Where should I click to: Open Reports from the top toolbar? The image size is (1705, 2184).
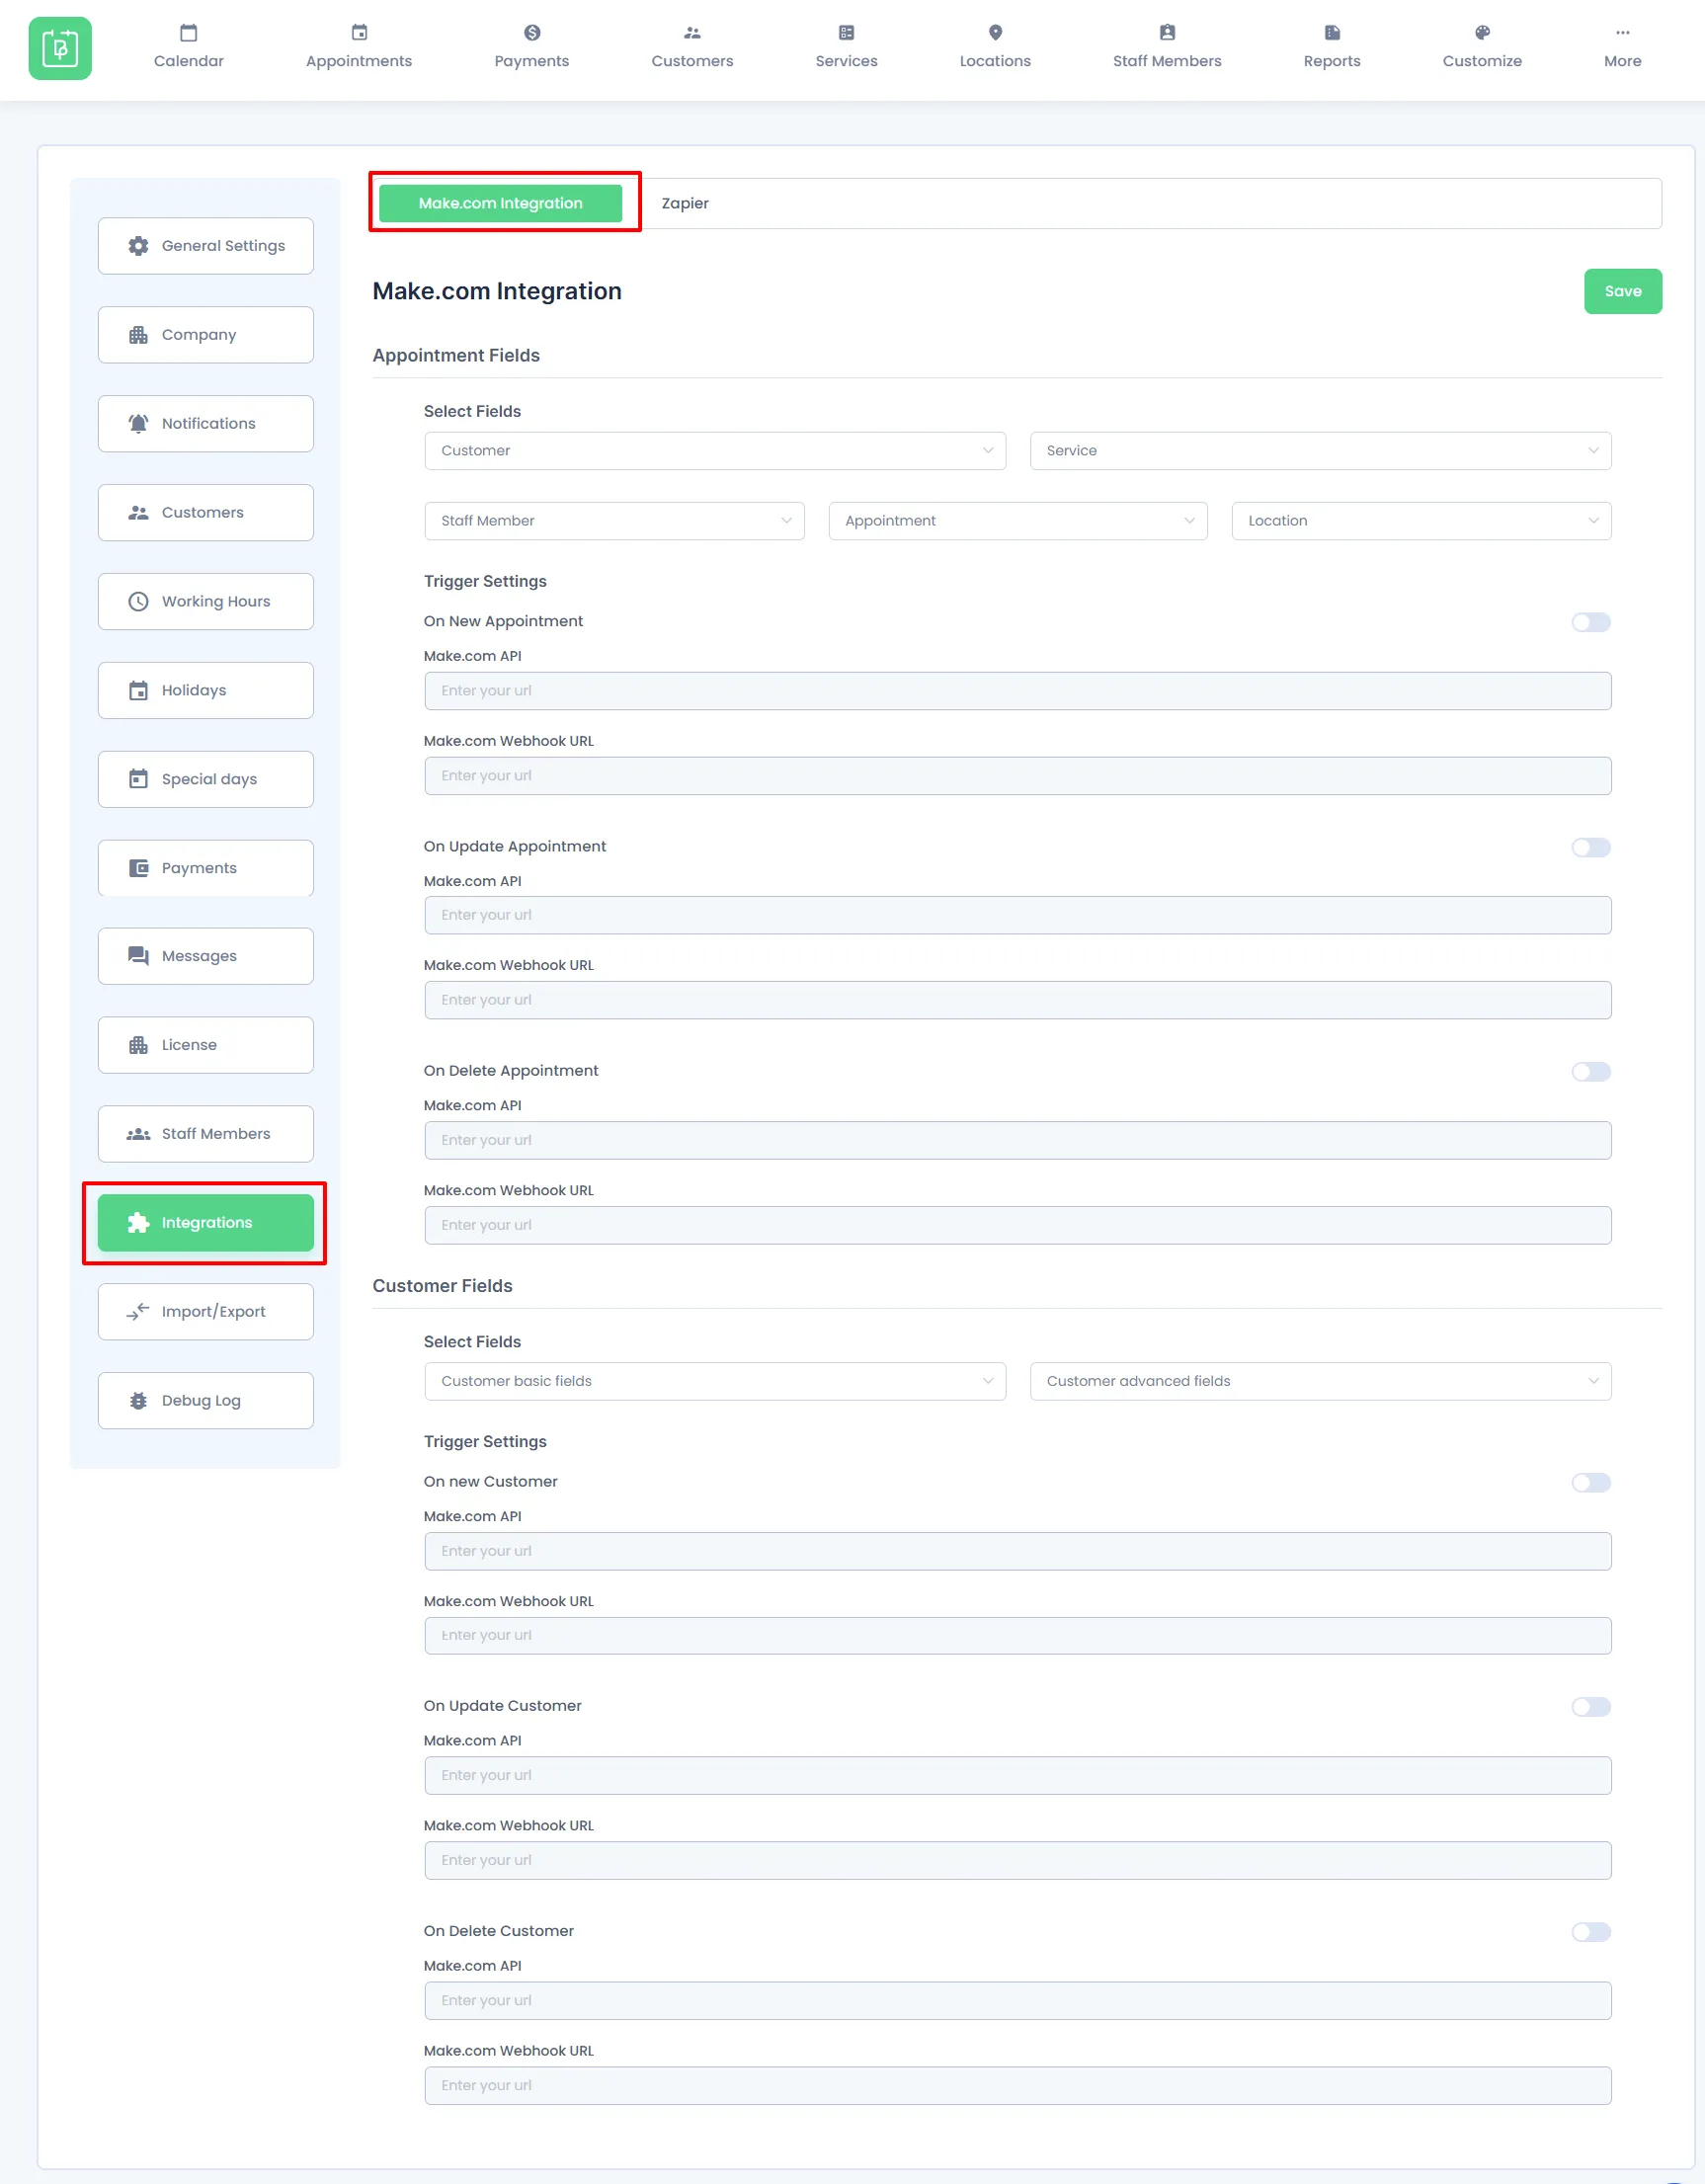click(1331, 47)
